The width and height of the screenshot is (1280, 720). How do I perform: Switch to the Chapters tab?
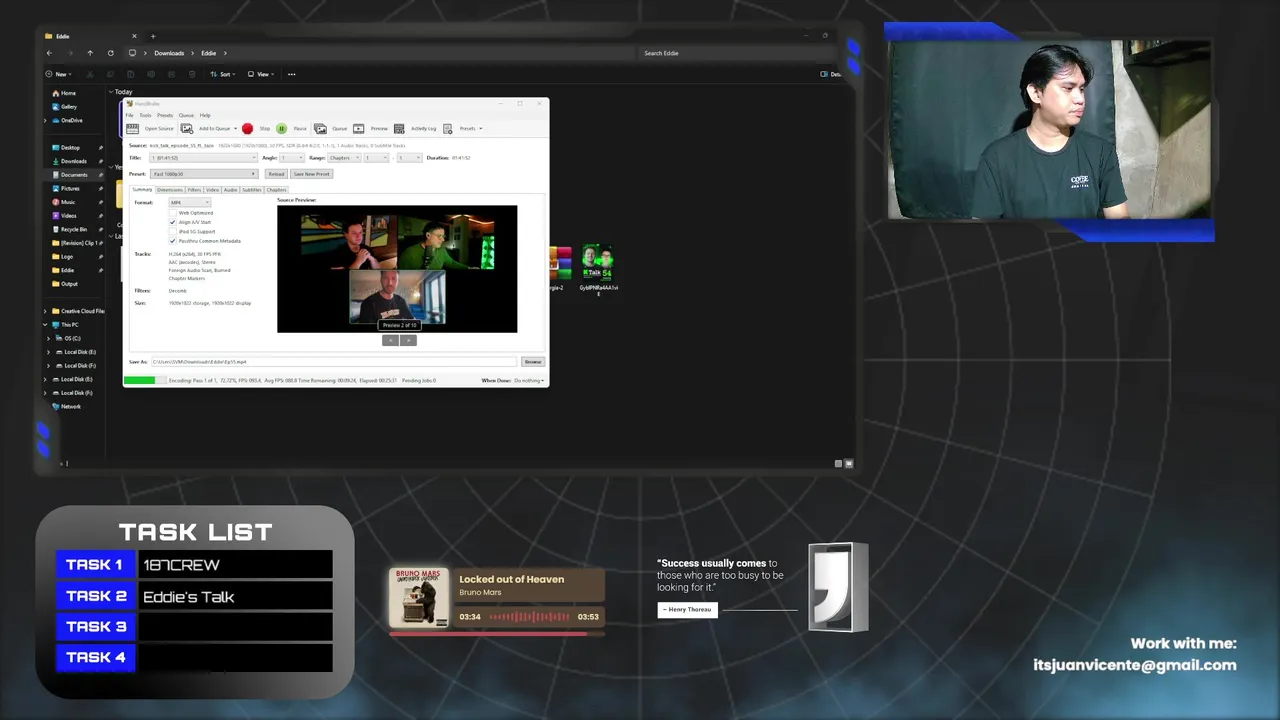click(276, 190)
